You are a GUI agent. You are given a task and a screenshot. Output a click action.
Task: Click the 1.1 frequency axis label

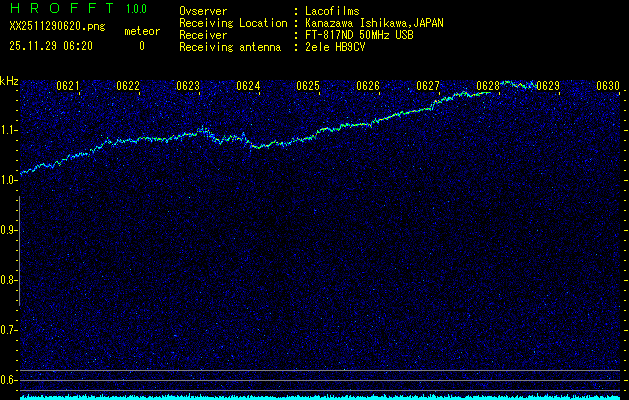click(x=9, y=130)
